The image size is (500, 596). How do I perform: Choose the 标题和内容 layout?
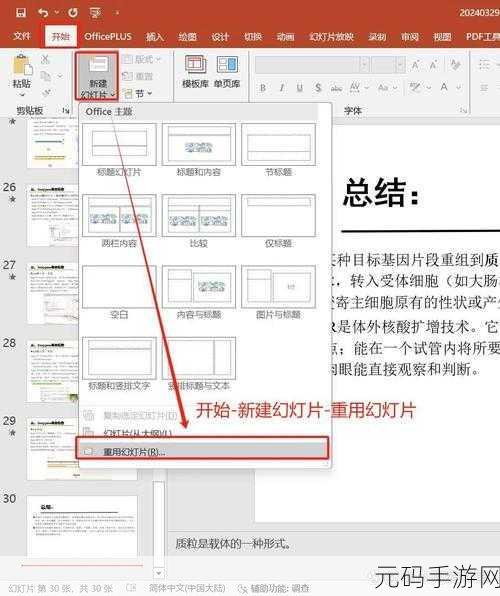[x=198, y=150]
